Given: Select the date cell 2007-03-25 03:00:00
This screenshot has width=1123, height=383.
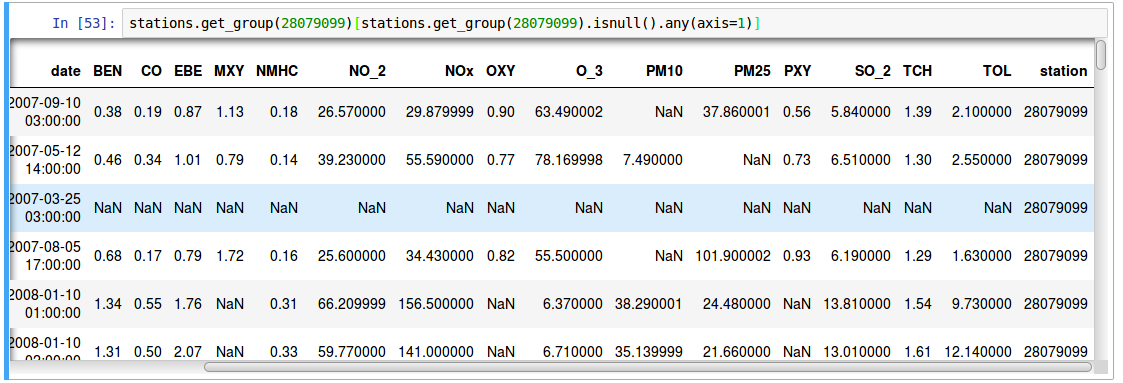Looking at the screenshot, I should [x=46, y=208].
